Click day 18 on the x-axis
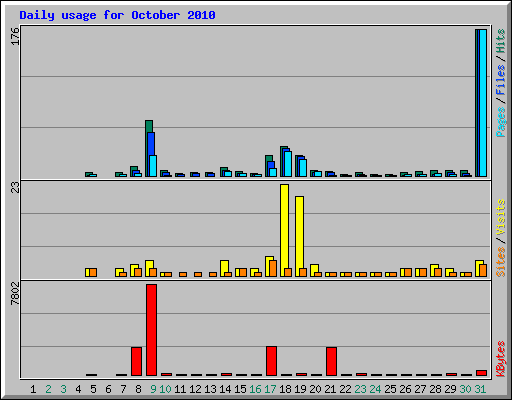The height and width of the screenshot is (400, 512). point(285,389)
